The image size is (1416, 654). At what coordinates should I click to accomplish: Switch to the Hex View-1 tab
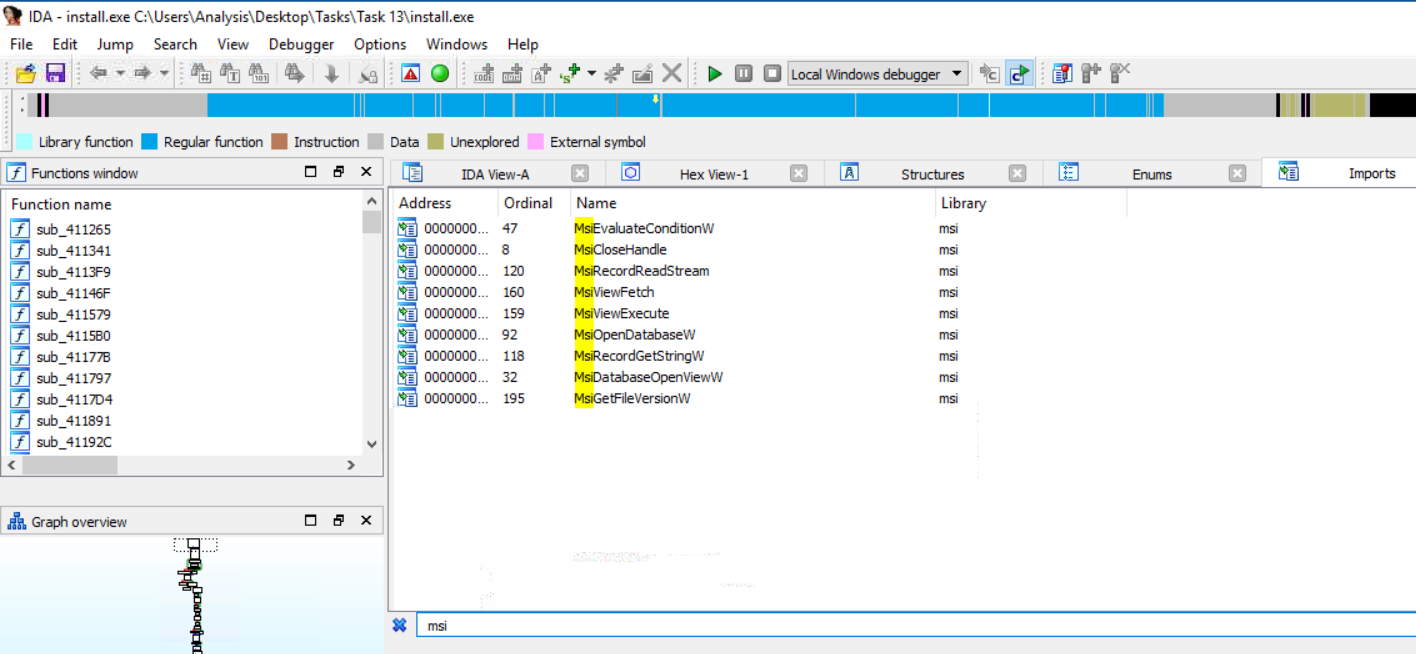[x=713, y=174]
